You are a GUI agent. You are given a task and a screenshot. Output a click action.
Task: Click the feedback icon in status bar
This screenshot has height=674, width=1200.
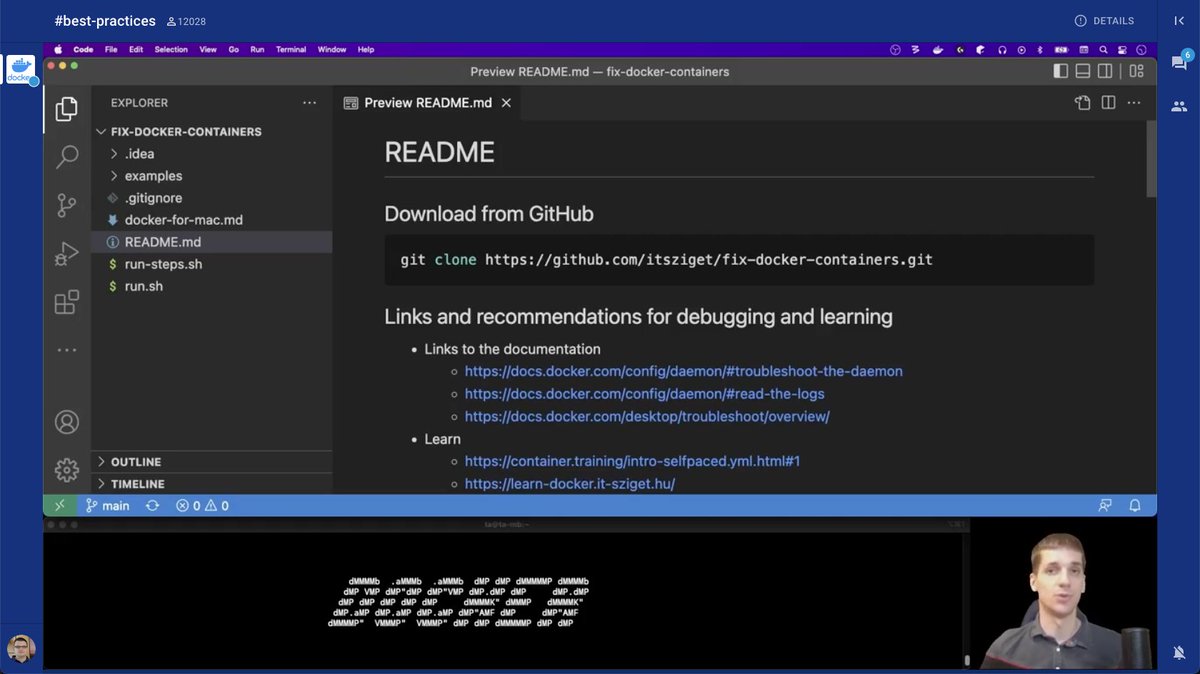tap(1105, 505)
